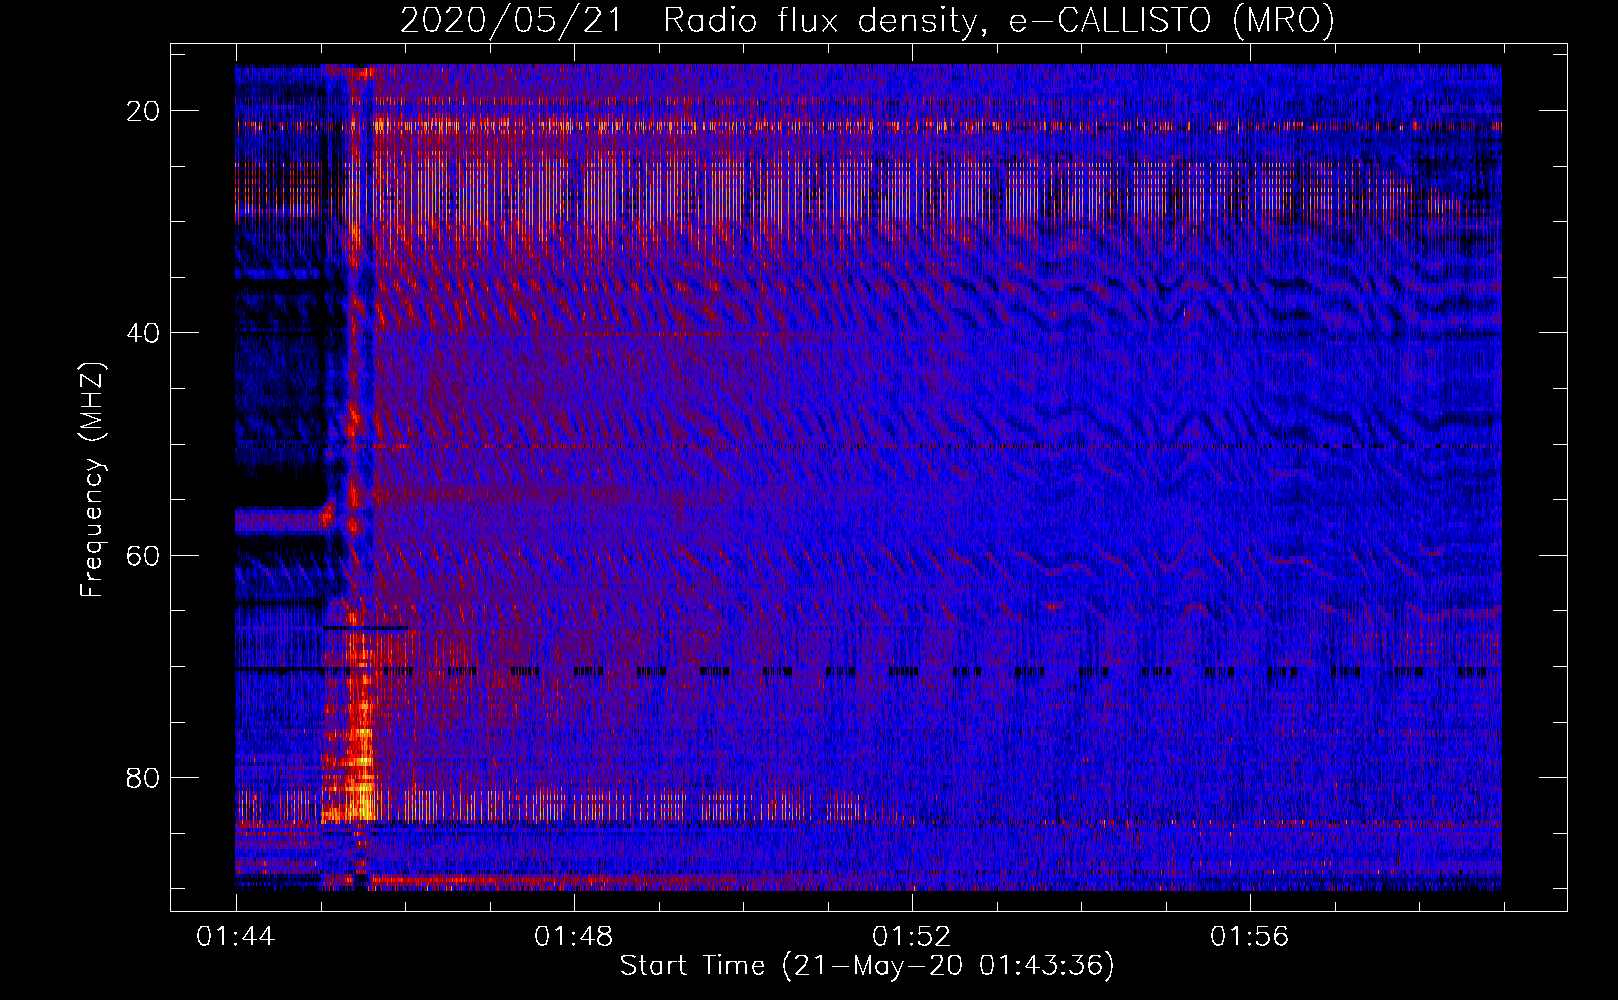Select the 20 frequency tick label
The image size is (1618, 1000).
(x=144, y=111)
